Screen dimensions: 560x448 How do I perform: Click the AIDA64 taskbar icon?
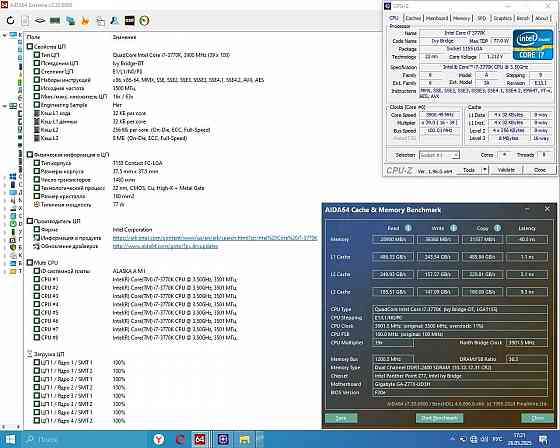tap(200, 439)
